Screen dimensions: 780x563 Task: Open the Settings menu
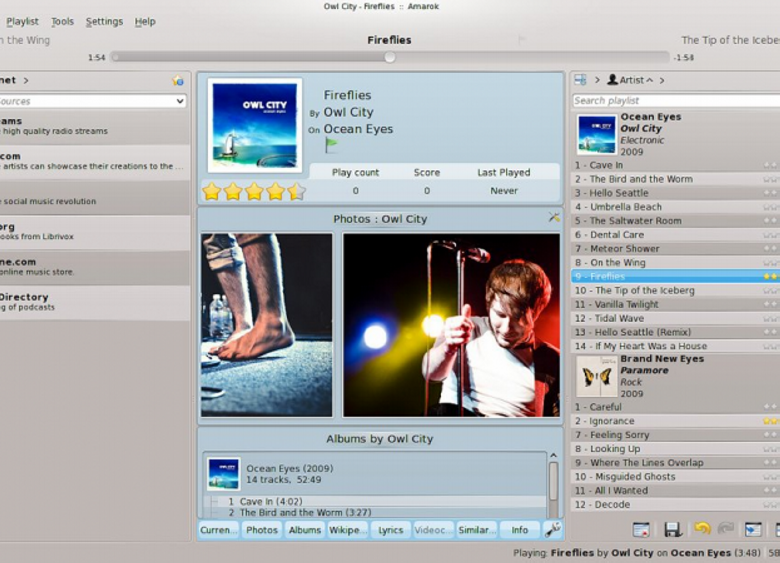tap(104, 21)
